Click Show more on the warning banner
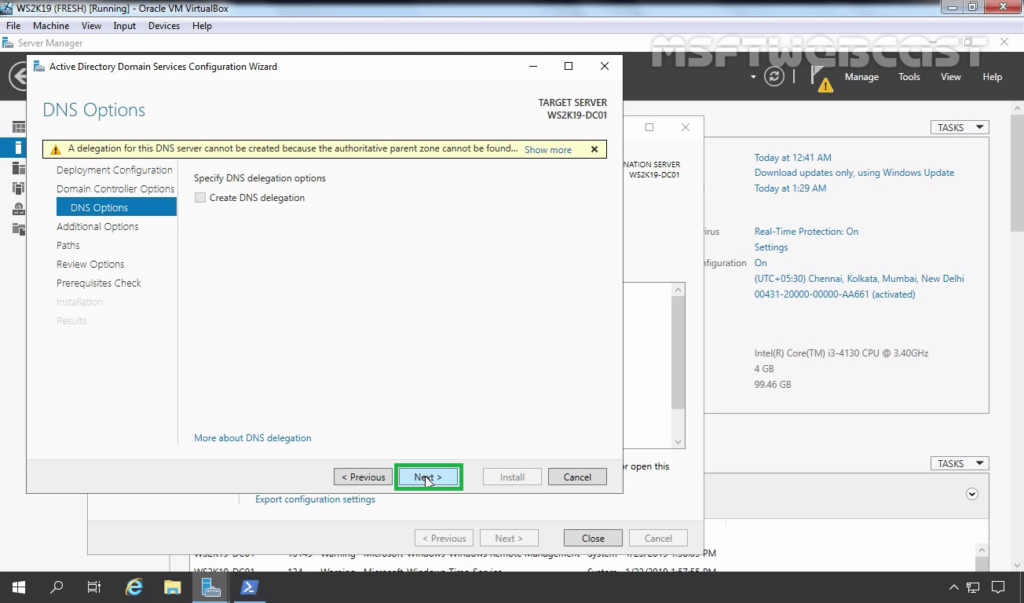Image resolution: width=1024 pixels, height=603 pixels. coord(548,150)
